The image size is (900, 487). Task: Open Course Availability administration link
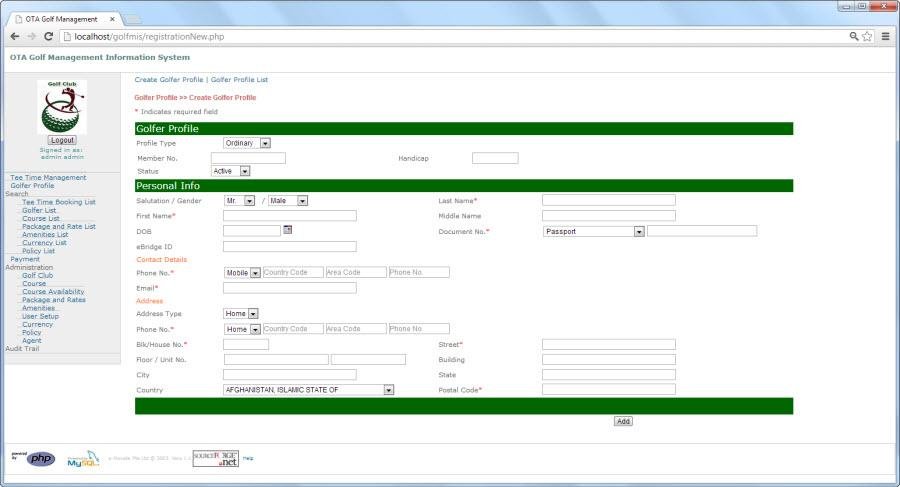point(53,292)
